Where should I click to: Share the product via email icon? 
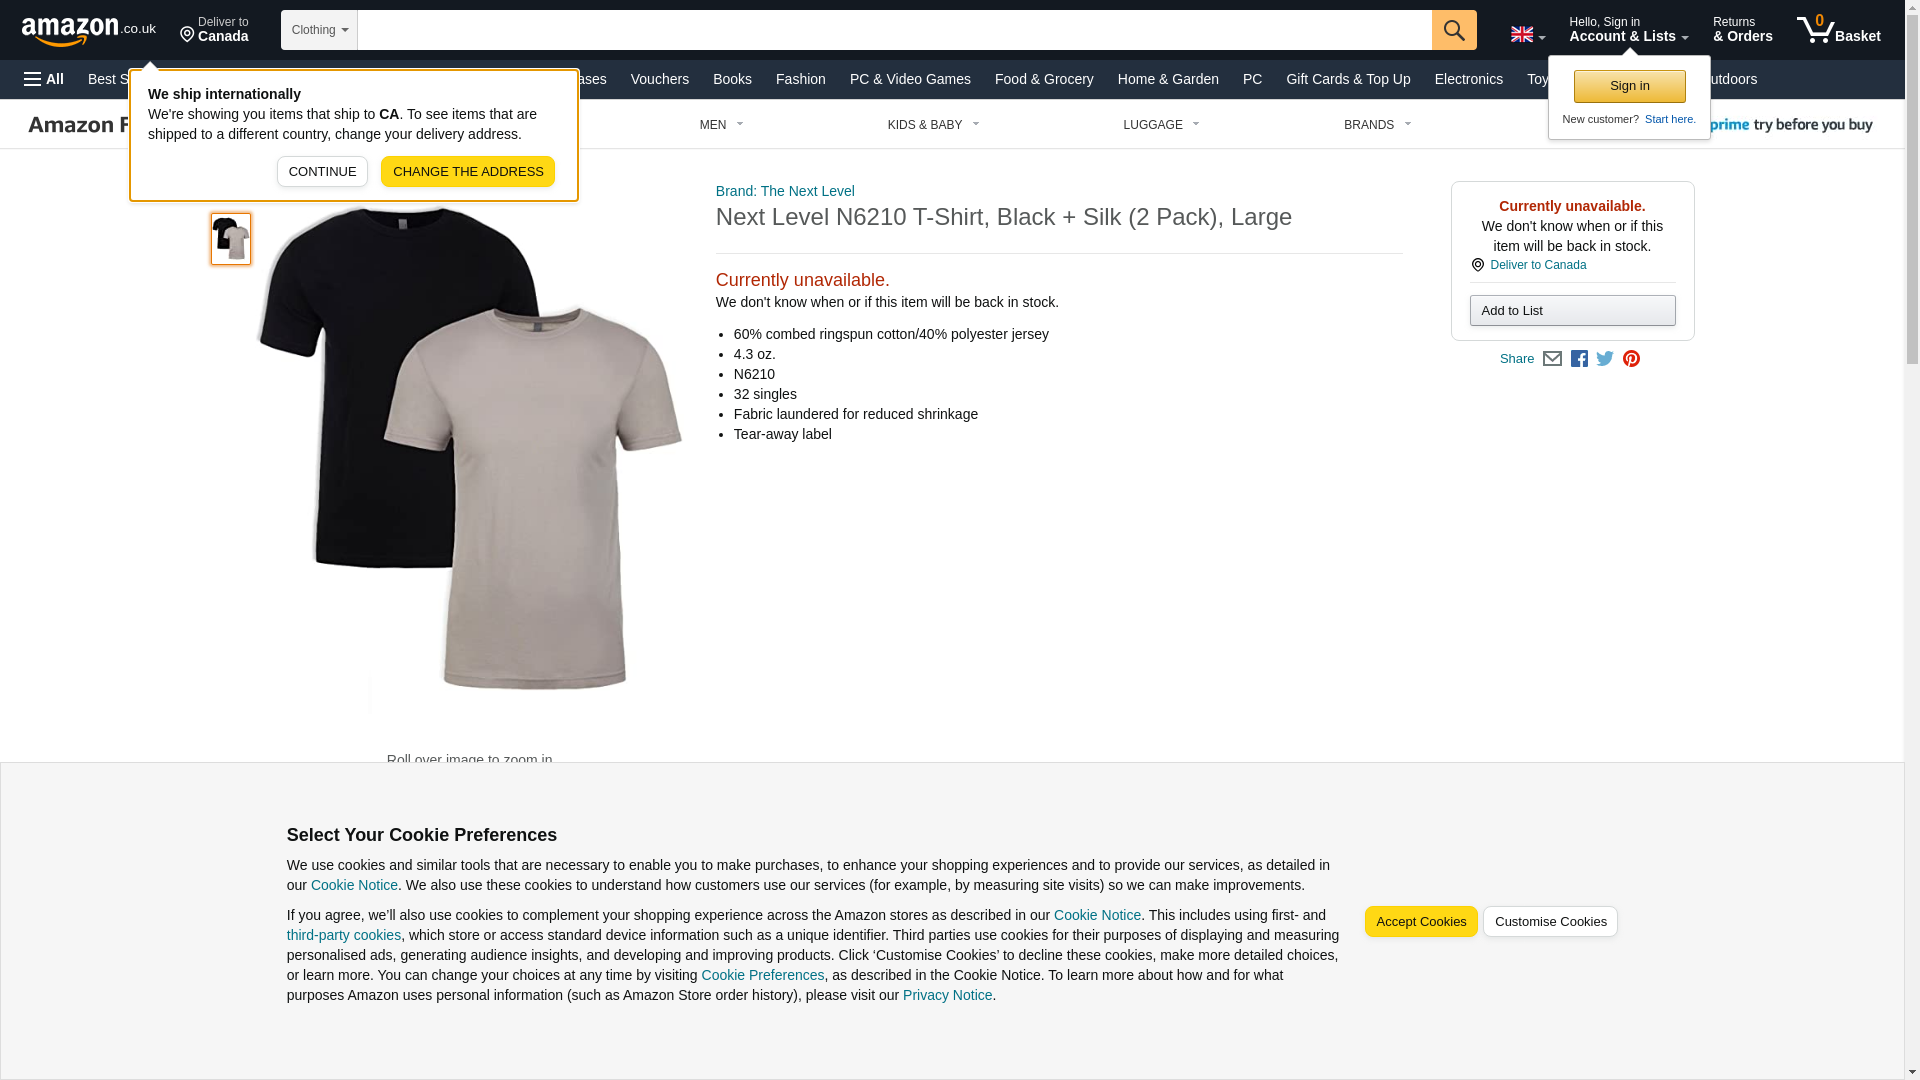pos(1552,359)
